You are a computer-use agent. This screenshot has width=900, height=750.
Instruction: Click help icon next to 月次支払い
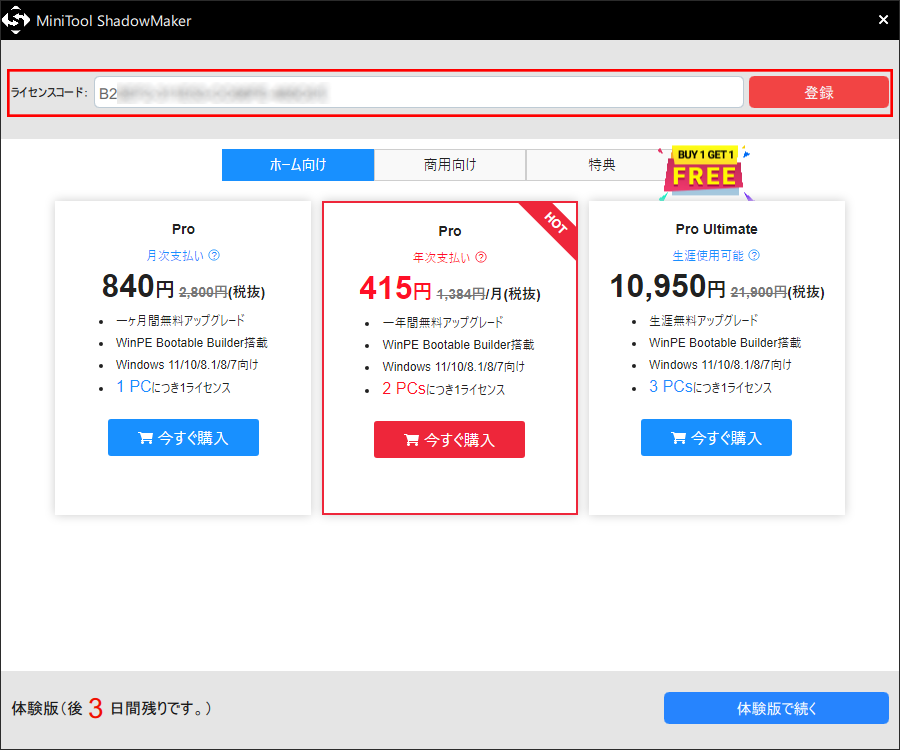coord(215,256)
